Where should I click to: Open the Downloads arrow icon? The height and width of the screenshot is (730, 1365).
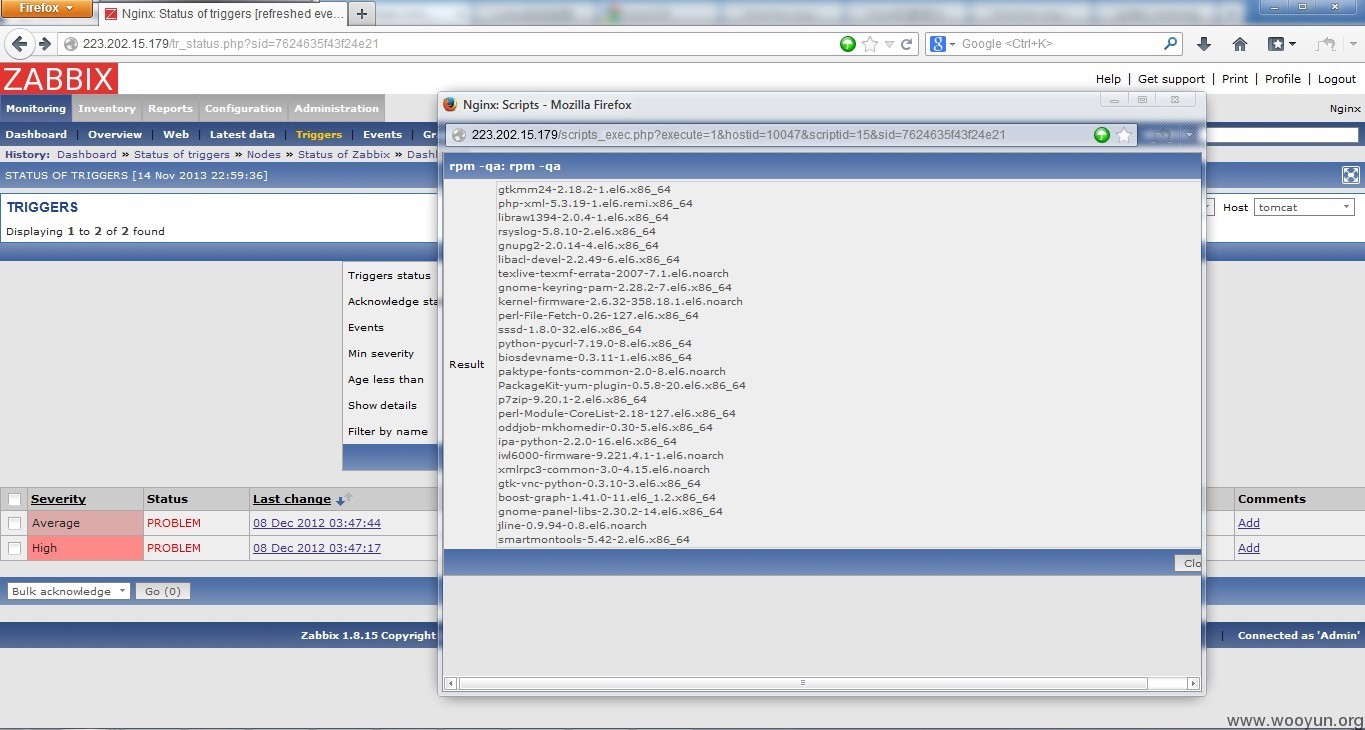[1204, 44]
